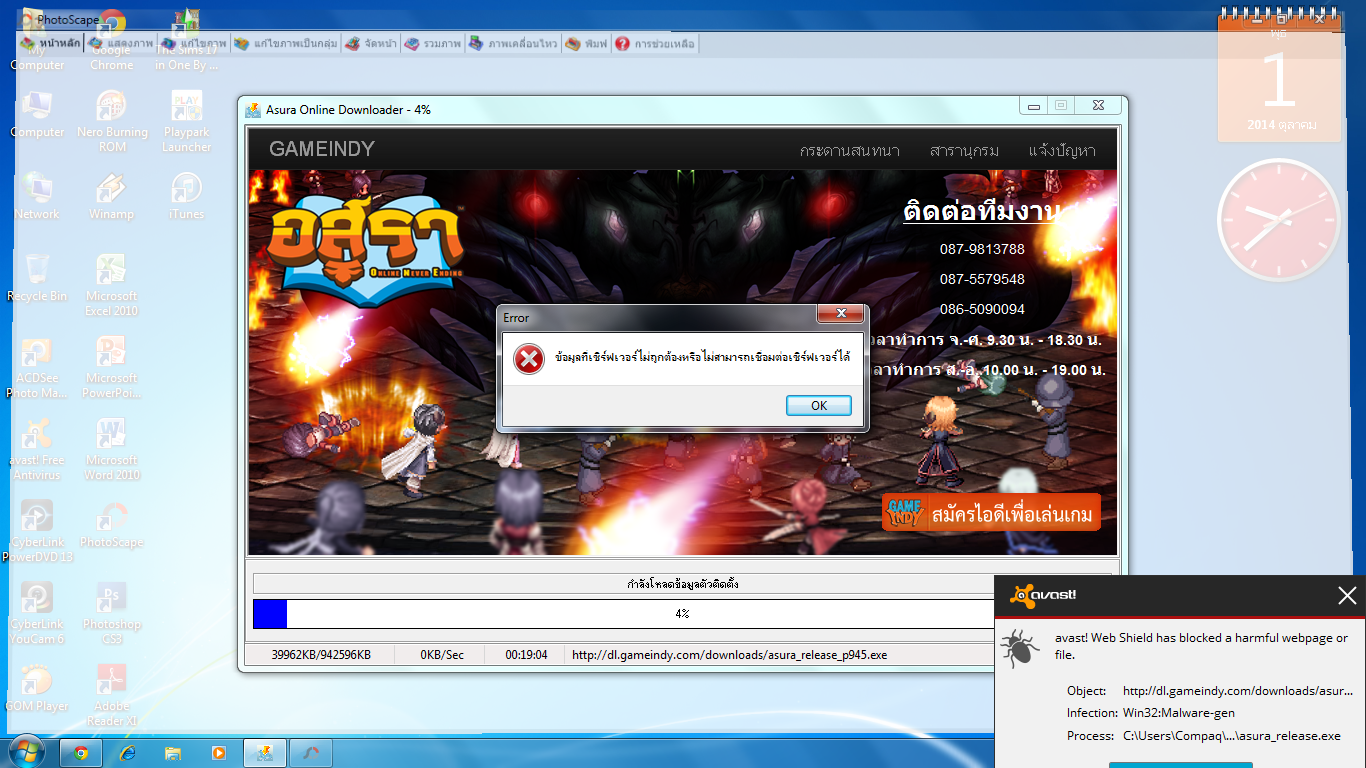Viewport: 1366px width, 768px height.
Task: Select the Adobe Reader XI desktop icon
Action: 112,695
